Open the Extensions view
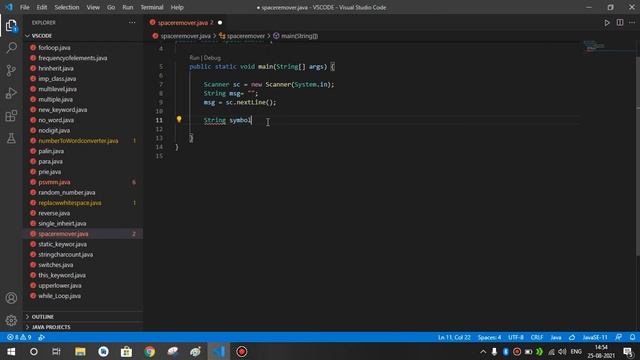The width and height of the screenshot is (640, 360). 11,116
